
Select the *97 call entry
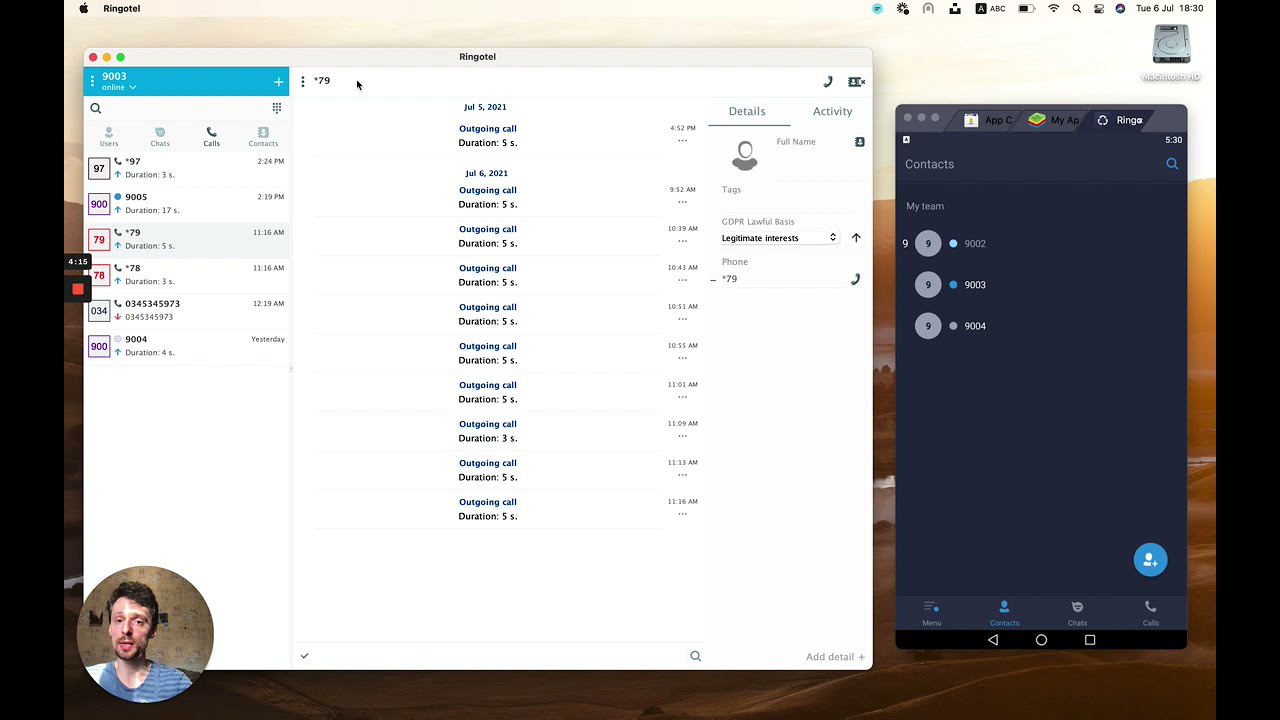tap(186, 168)
